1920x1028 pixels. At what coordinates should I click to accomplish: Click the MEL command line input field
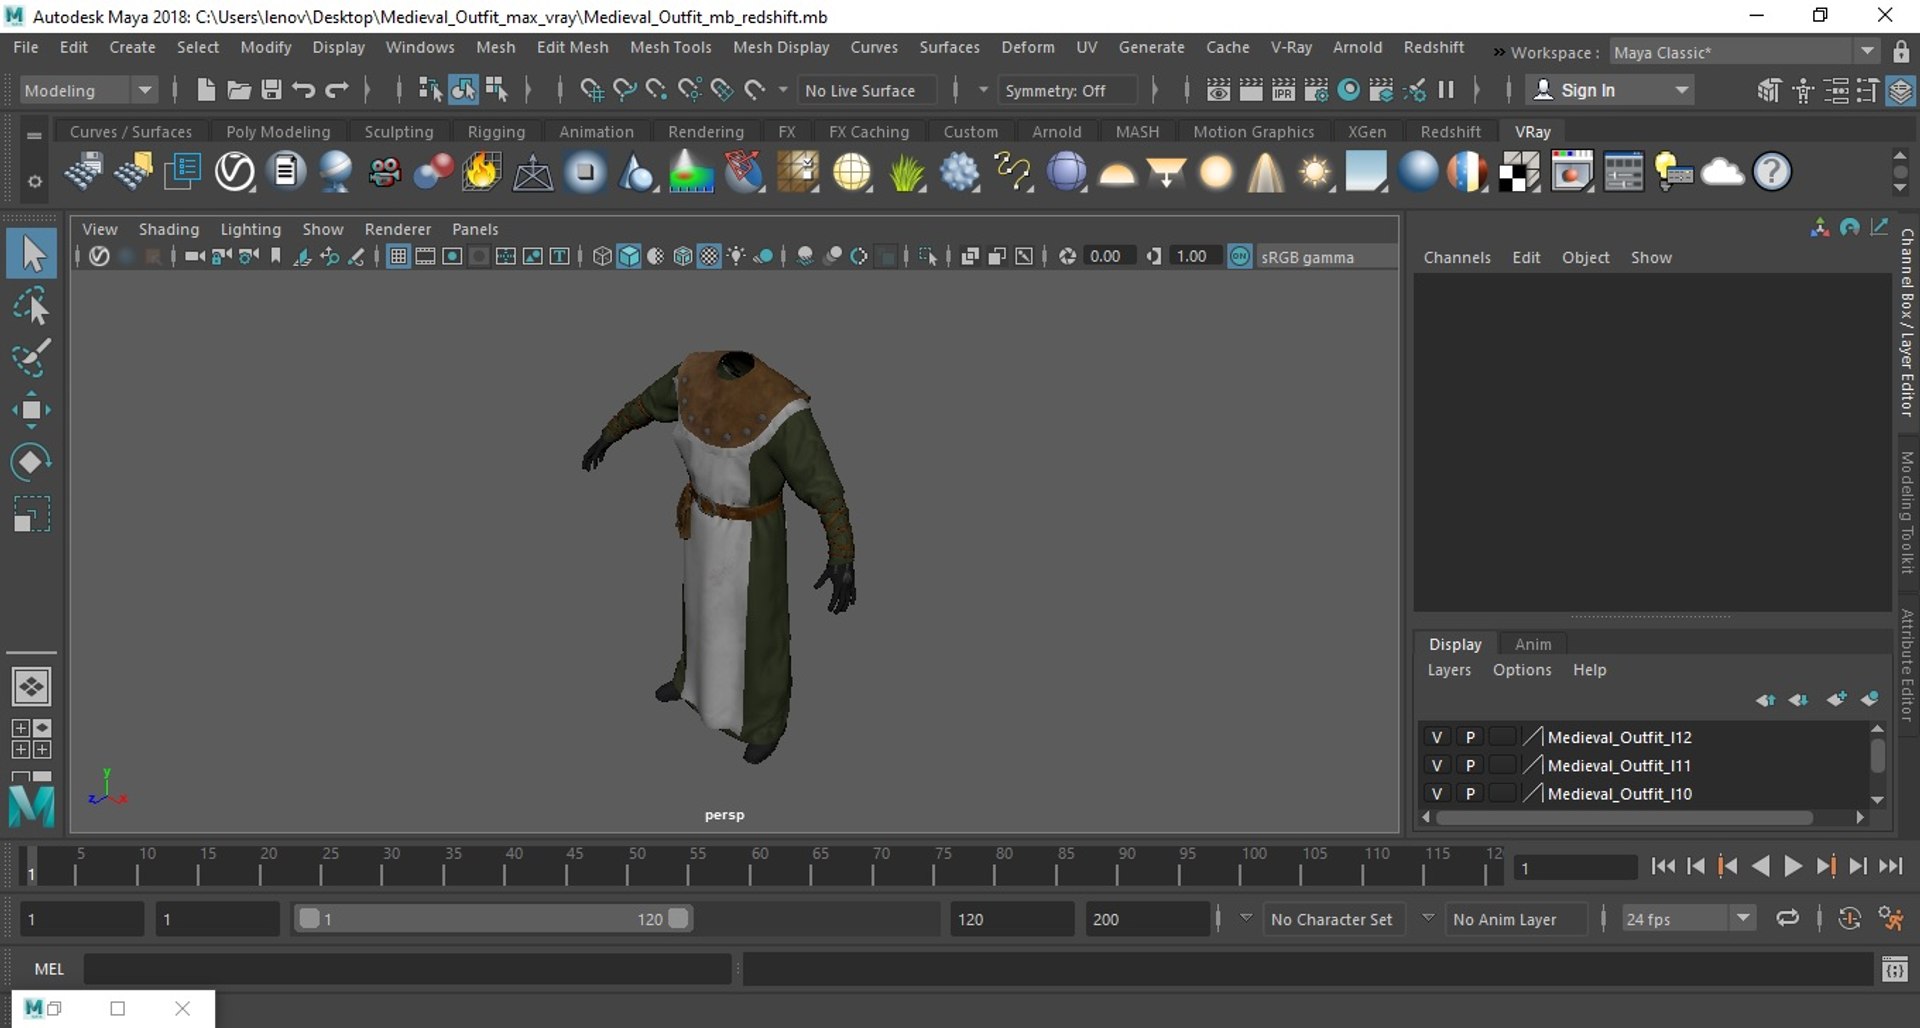tap(407, 969)
